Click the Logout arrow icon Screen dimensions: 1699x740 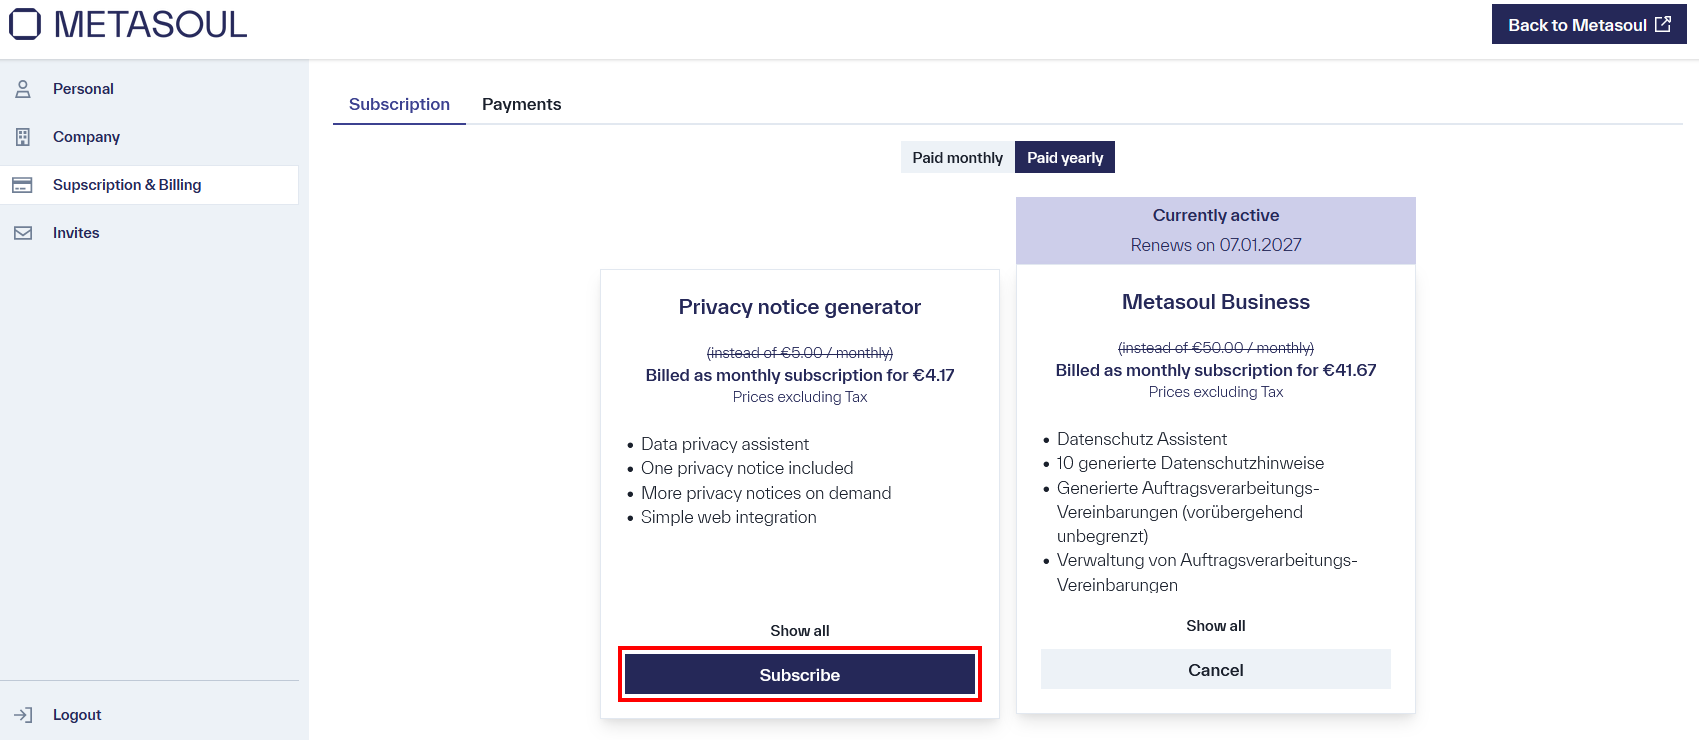pos(22,714)
